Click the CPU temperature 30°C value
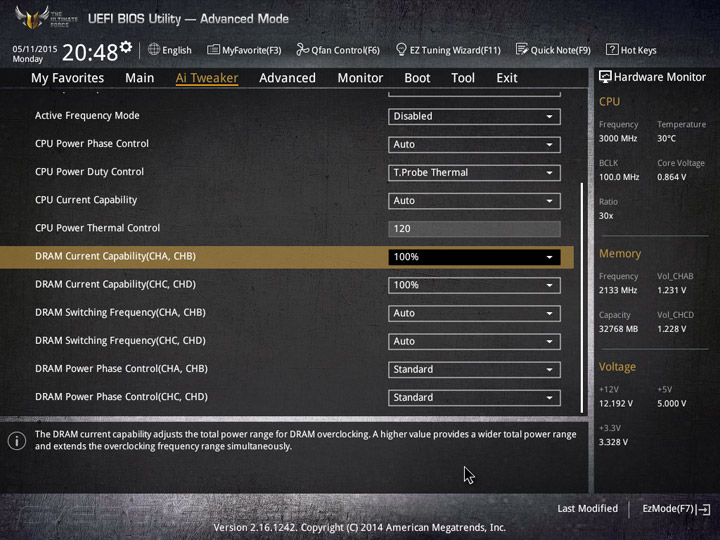Image resolution: width=720 pixels, height=540 pixels. [x=666, y=139]
